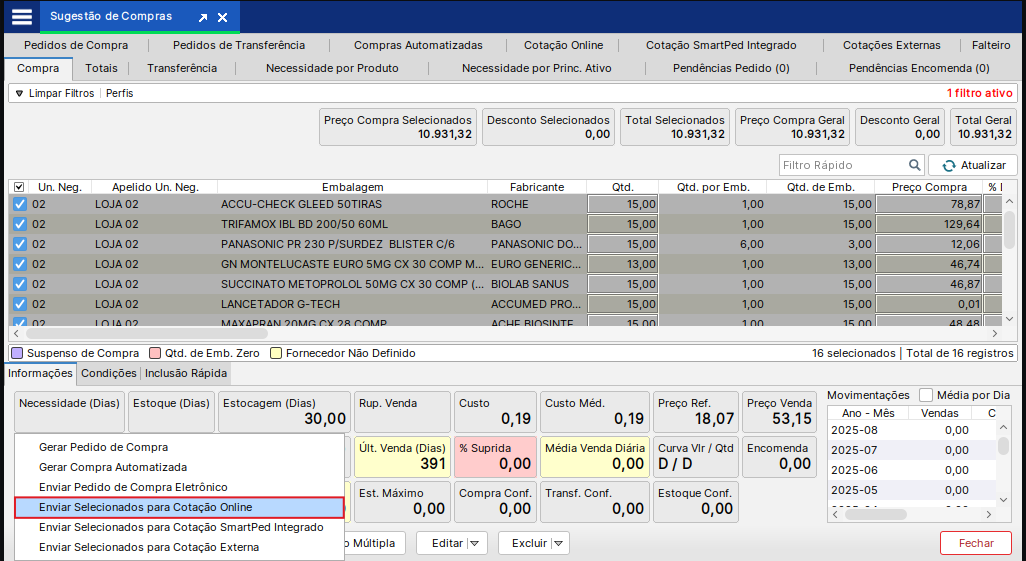Click the Qtd. de Emb. Zero pink swatch
1026x561 pixels.
click(155, 353)
